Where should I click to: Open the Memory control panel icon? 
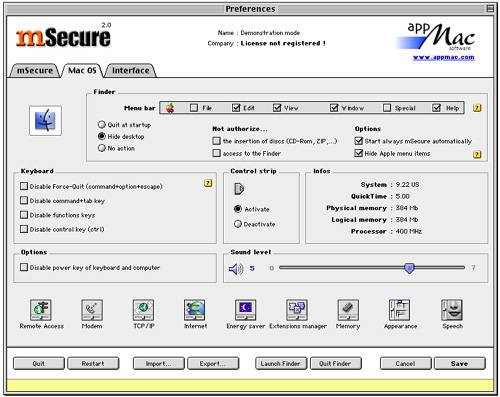pos(348,310)
